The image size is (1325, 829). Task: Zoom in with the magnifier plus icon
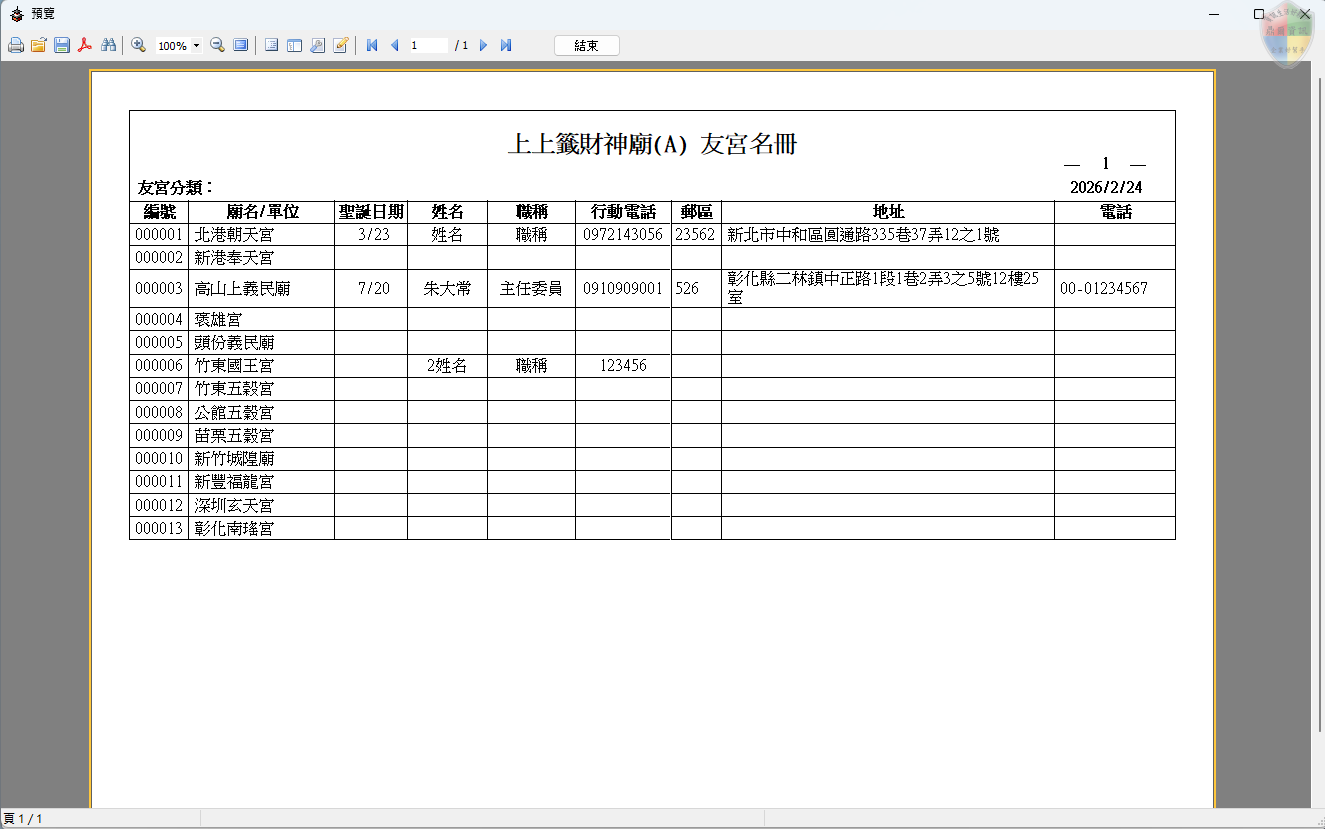point(139,46)
